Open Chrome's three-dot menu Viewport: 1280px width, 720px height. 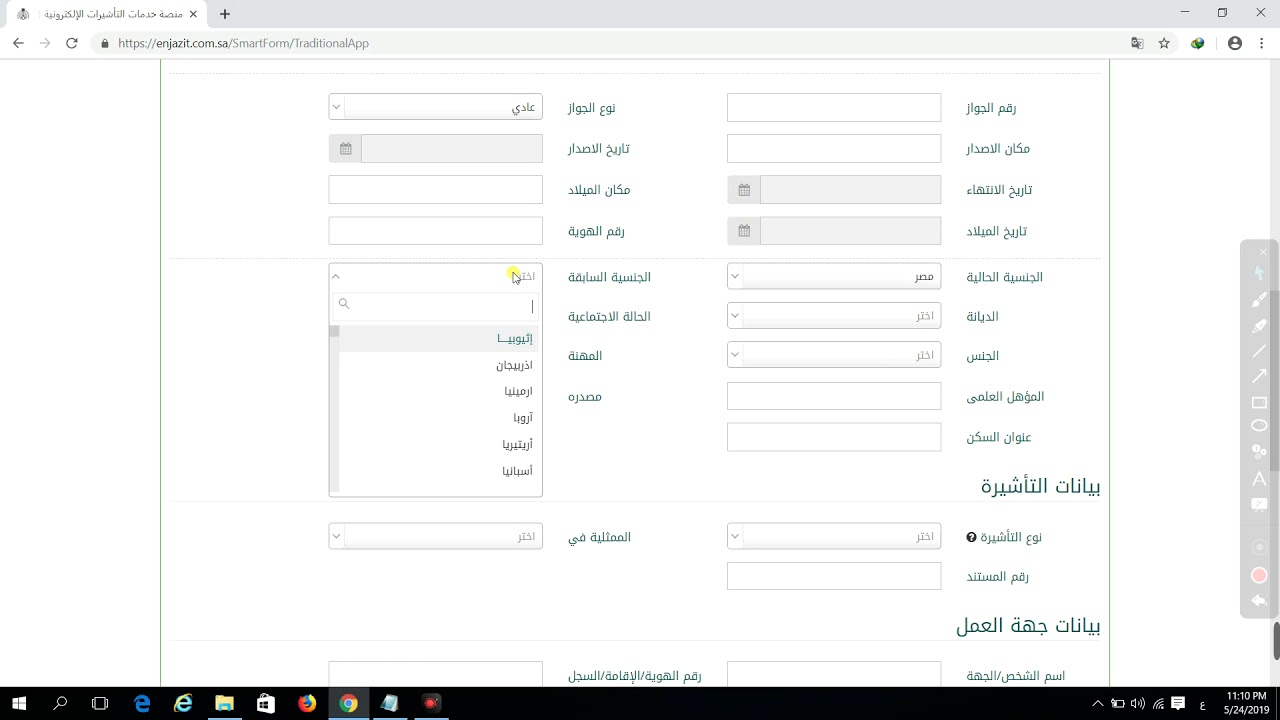click(1261, 43)
